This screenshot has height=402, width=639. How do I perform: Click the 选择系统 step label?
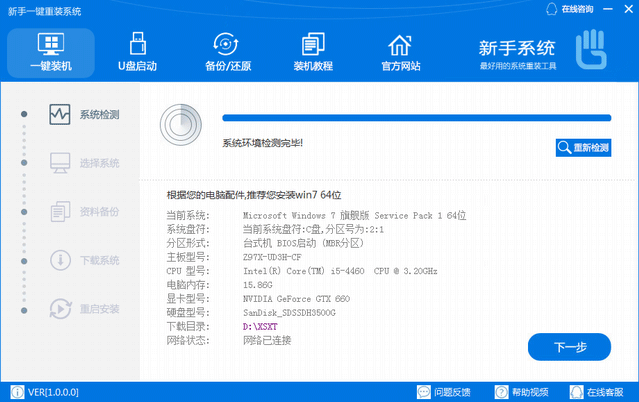[99, 163]
